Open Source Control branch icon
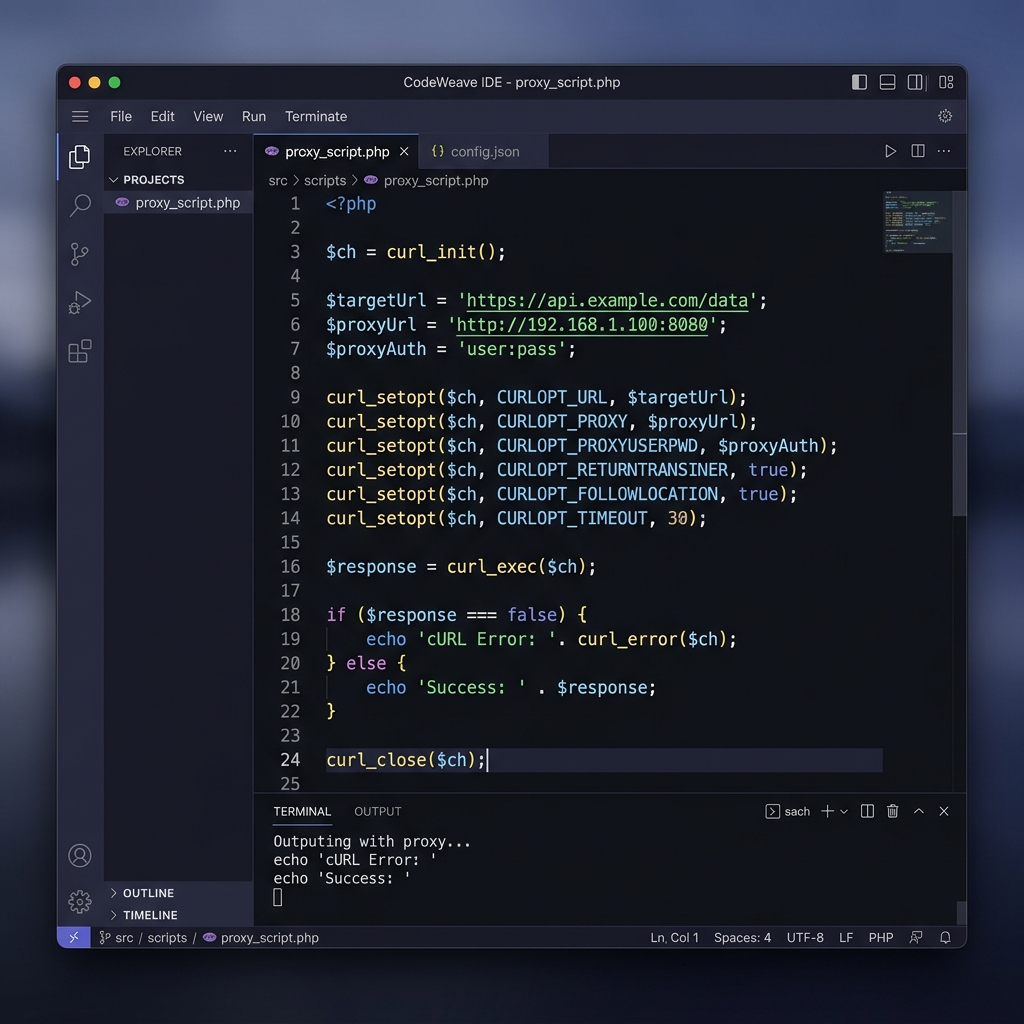The width and height of the screenshot is (1024, 1024). pyautogui.click(x=79, y=254)
